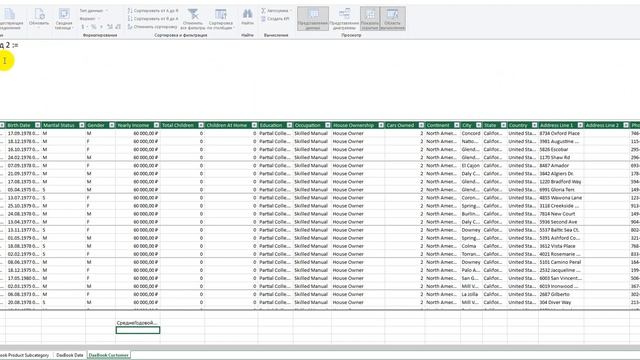
Task: Click the percent format icon
Action: click(x=93, y=27)
